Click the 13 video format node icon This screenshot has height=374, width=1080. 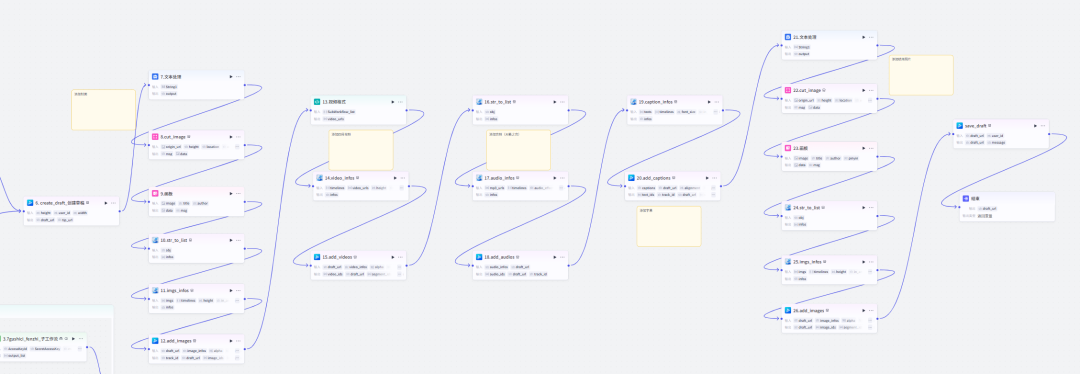click(318, 101)
